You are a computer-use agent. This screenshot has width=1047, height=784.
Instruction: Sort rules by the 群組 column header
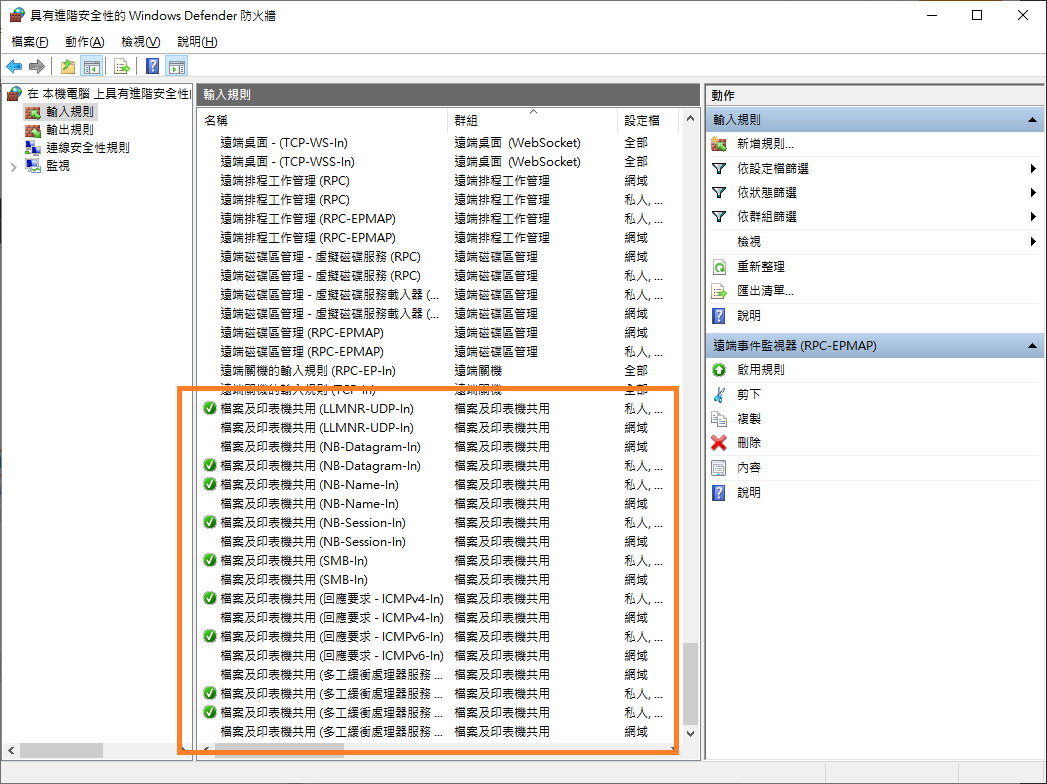[x=533, y=121]
